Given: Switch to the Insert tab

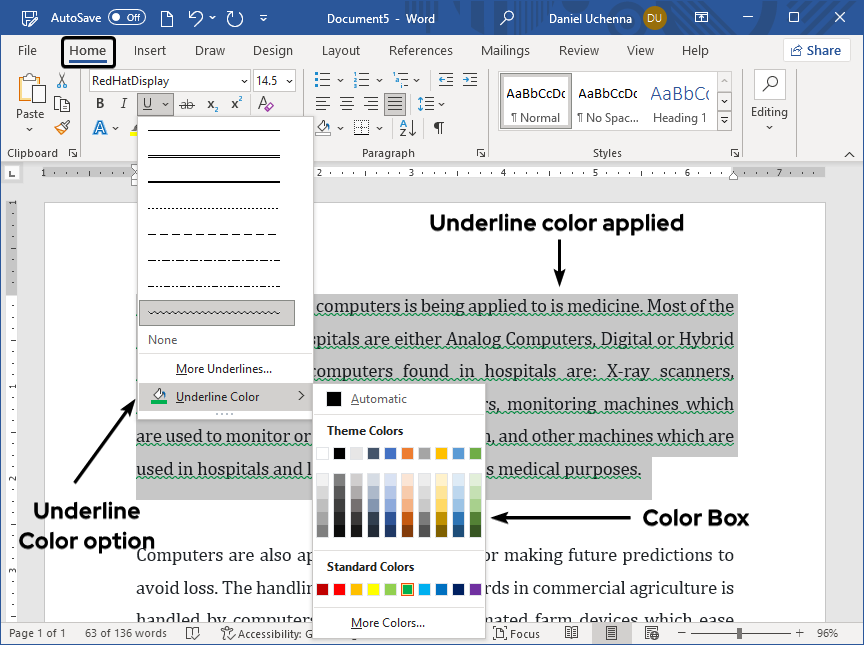Looking at the screenshot, I should pyautogui.click(x=150, y=51).
